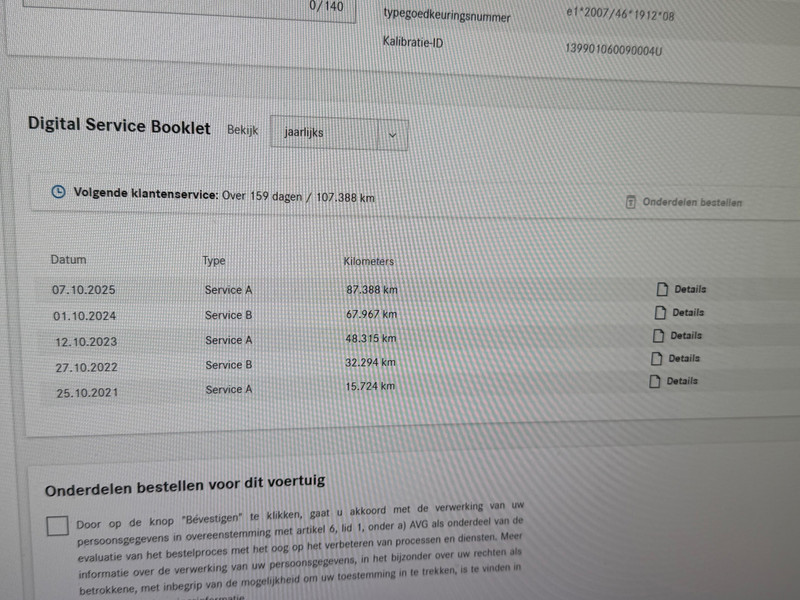Open the jaarlijks view dropdown
Image resolution: width=800 pixels, height=600 pixels.
(x=338, y=133)
